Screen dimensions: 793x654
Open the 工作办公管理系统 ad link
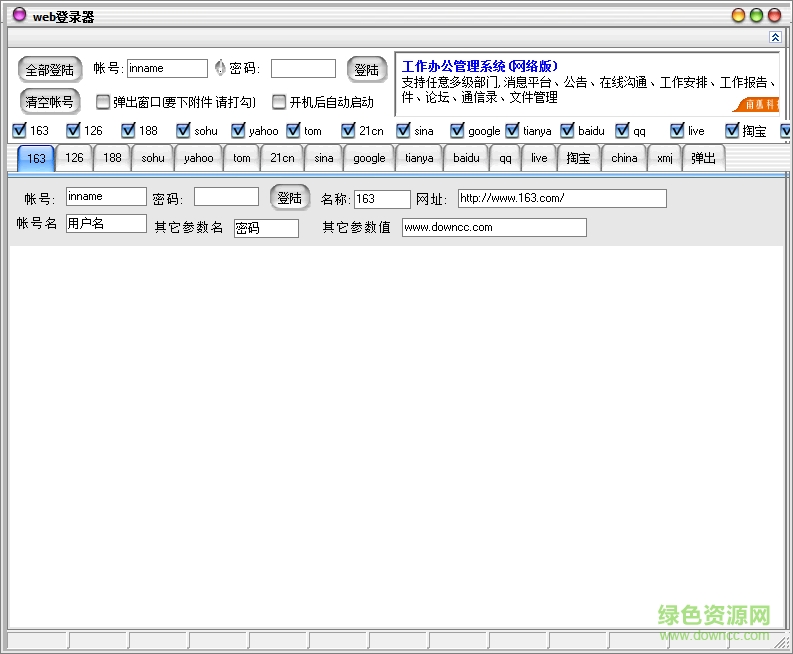[x=480, y=66]
